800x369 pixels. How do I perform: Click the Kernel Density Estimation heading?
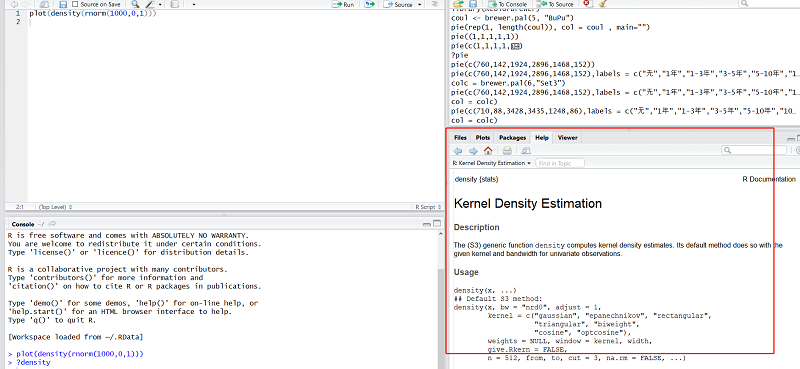point(528,204)
